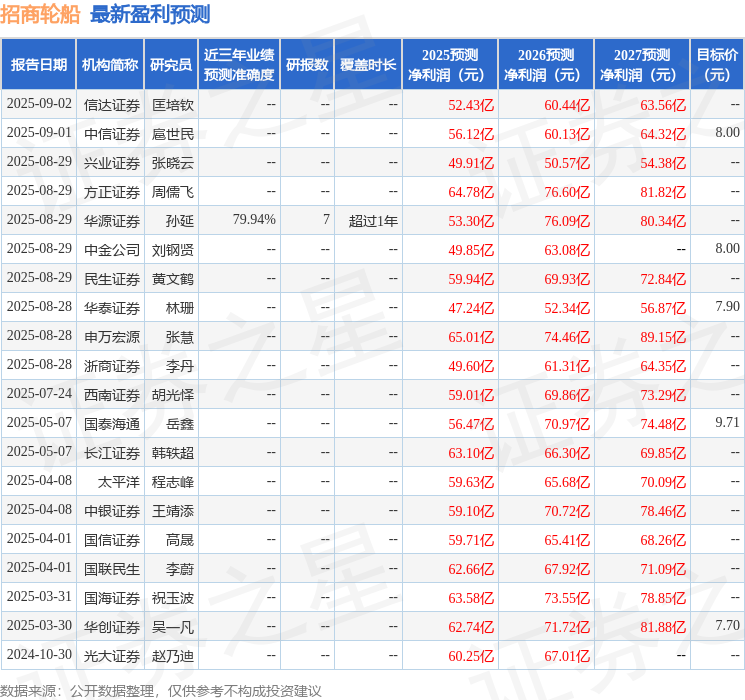Click the date 2025-03-31 cell
Viewport: 745px width, 700px height.
pyautogui.click(x=39, y=597)
